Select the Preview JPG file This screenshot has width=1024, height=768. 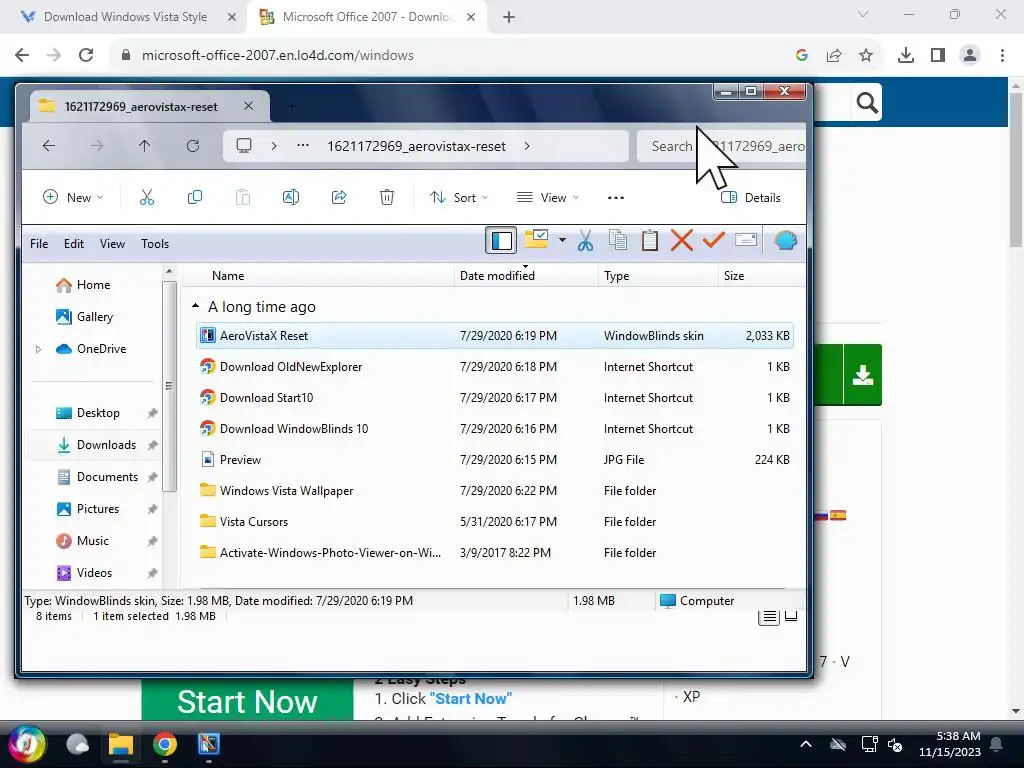click(x=495, y=460)
